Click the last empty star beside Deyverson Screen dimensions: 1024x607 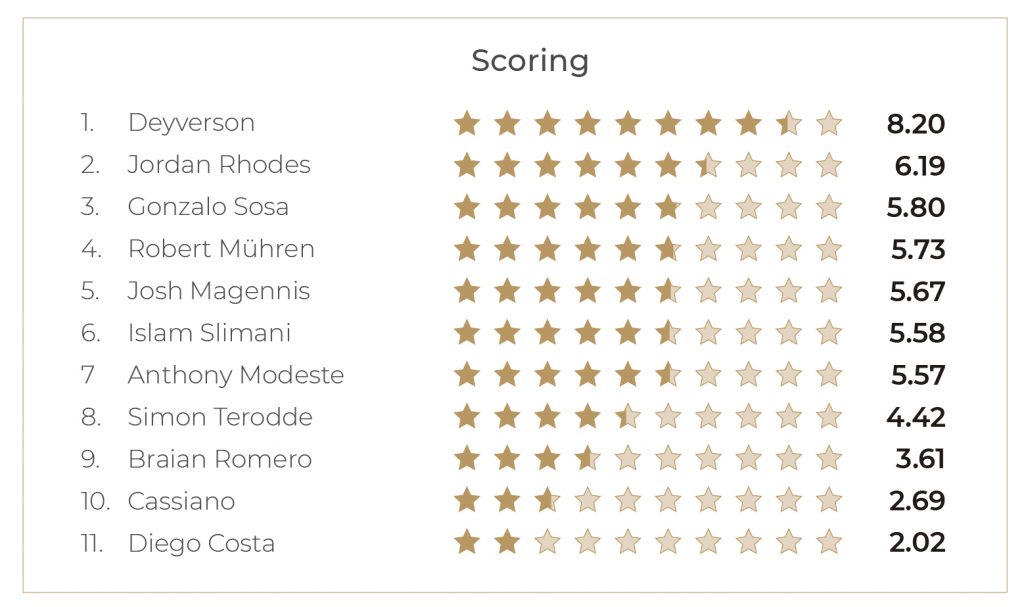(x=828, y=124)
